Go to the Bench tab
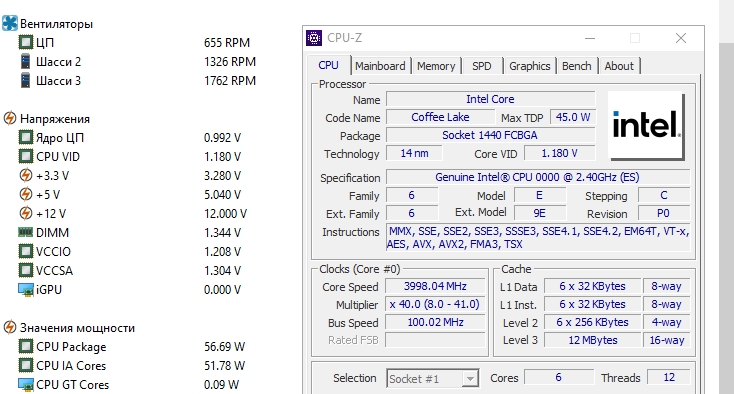 coord(577,66)
